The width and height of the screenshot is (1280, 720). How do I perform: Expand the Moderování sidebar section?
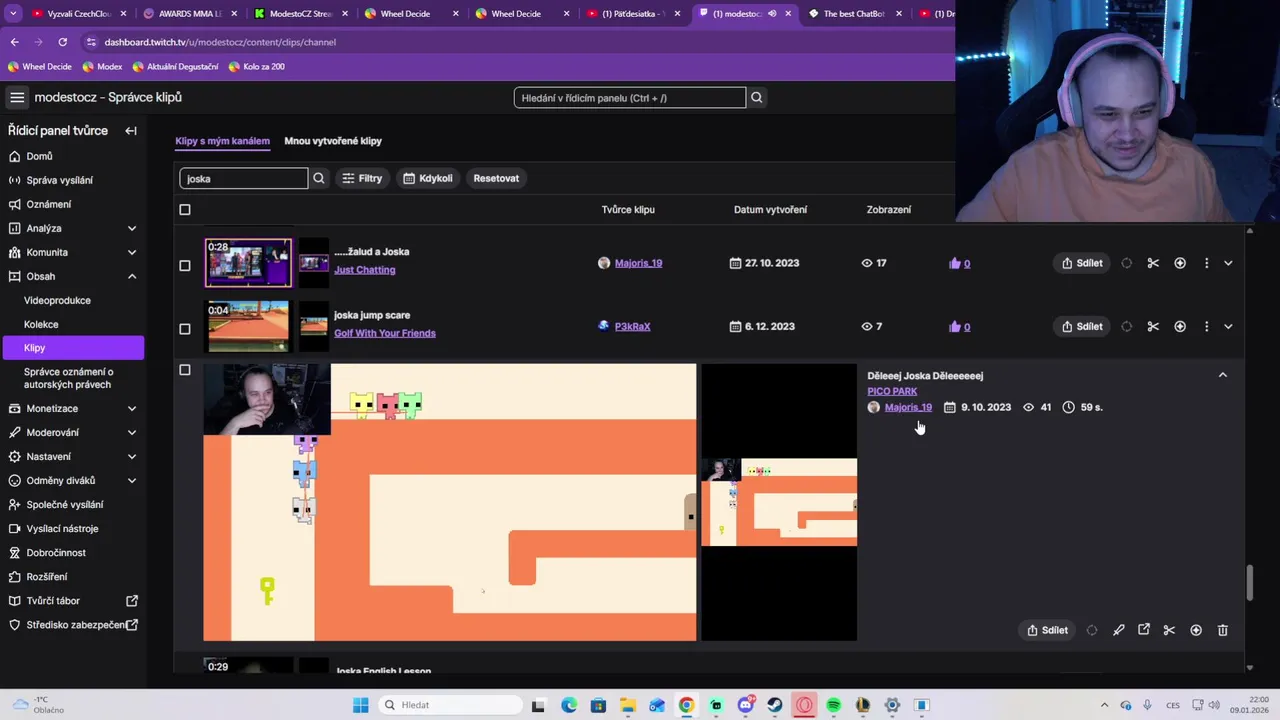(x=132, y=432)
